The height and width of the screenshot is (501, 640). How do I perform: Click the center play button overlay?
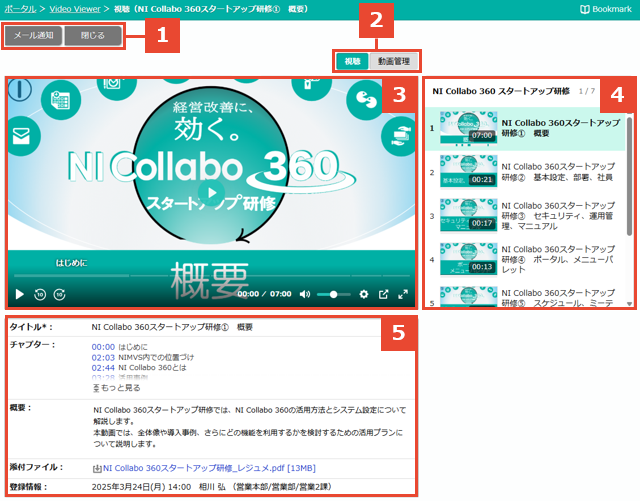click(x=211, y=192)
